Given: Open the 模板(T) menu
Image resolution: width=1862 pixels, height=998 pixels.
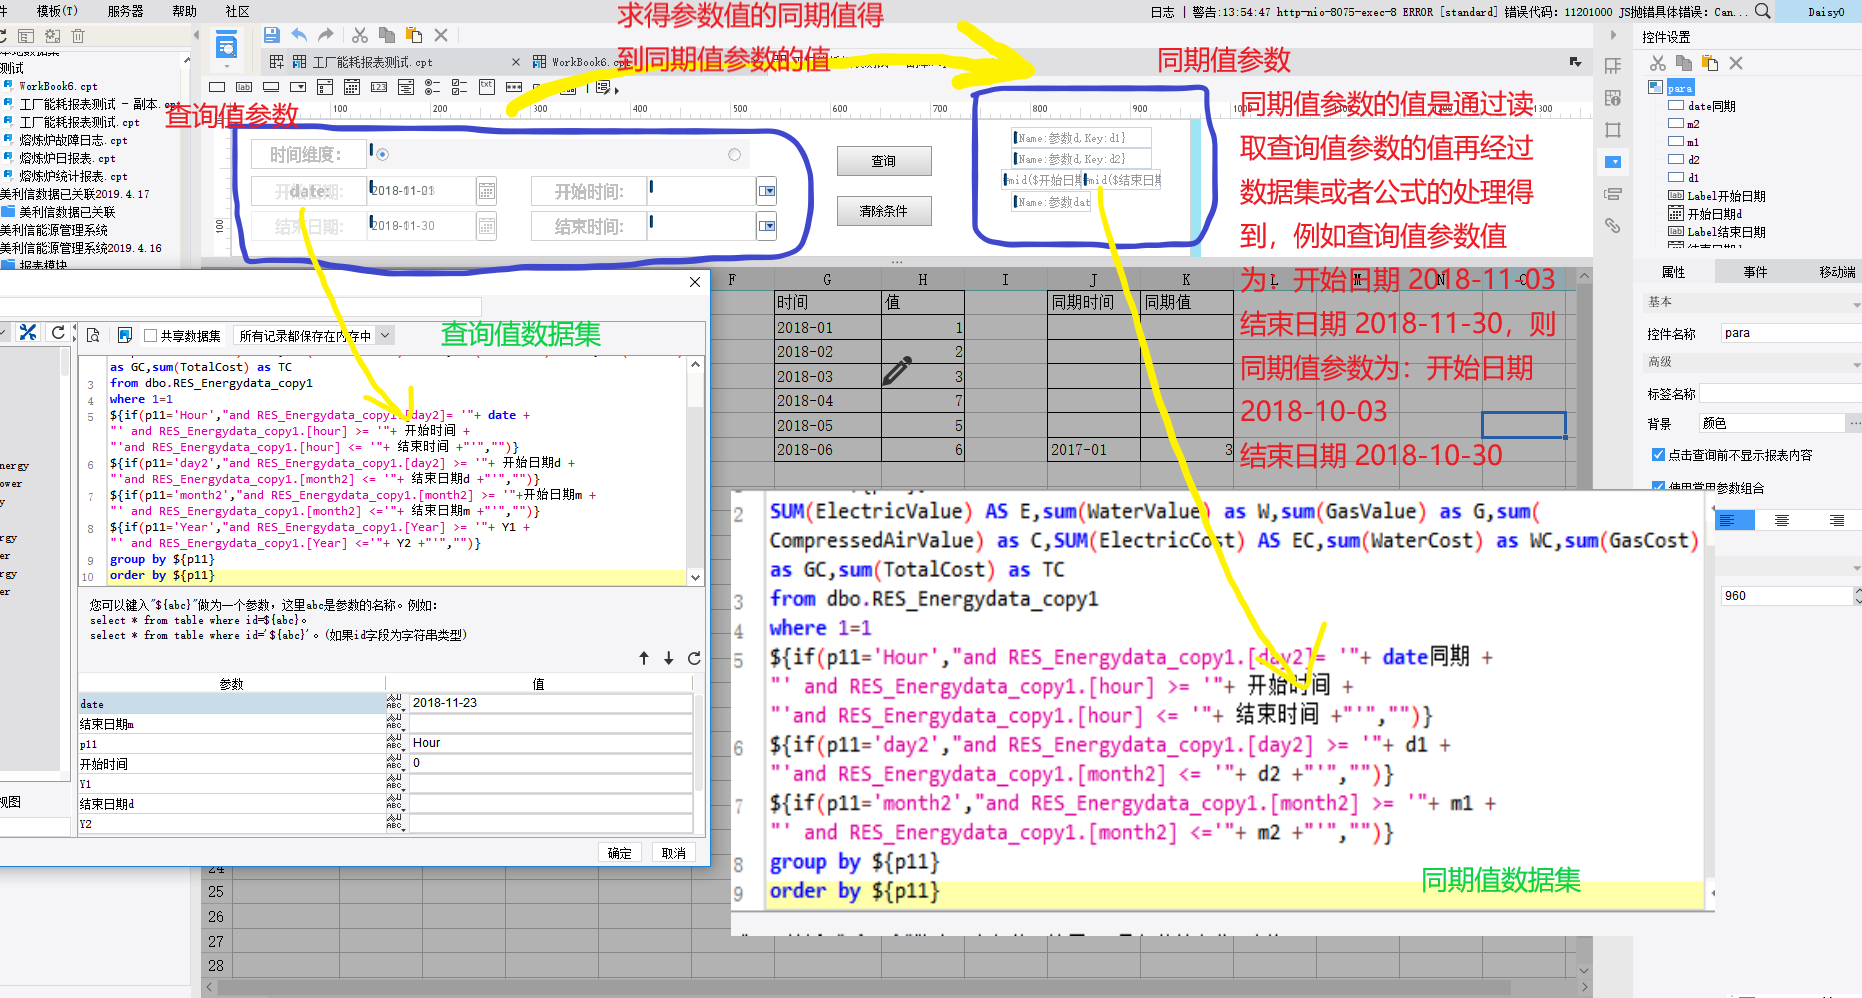Looking at the screenshot, I should 57,11.
